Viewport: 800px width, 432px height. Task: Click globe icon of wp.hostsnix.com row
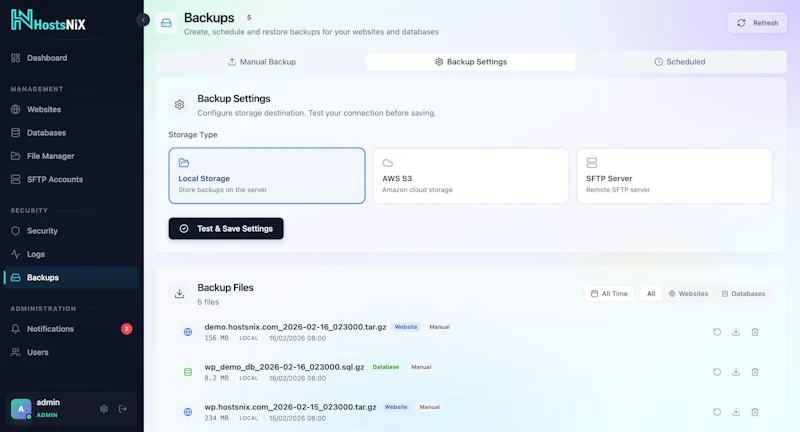point(188,412)
